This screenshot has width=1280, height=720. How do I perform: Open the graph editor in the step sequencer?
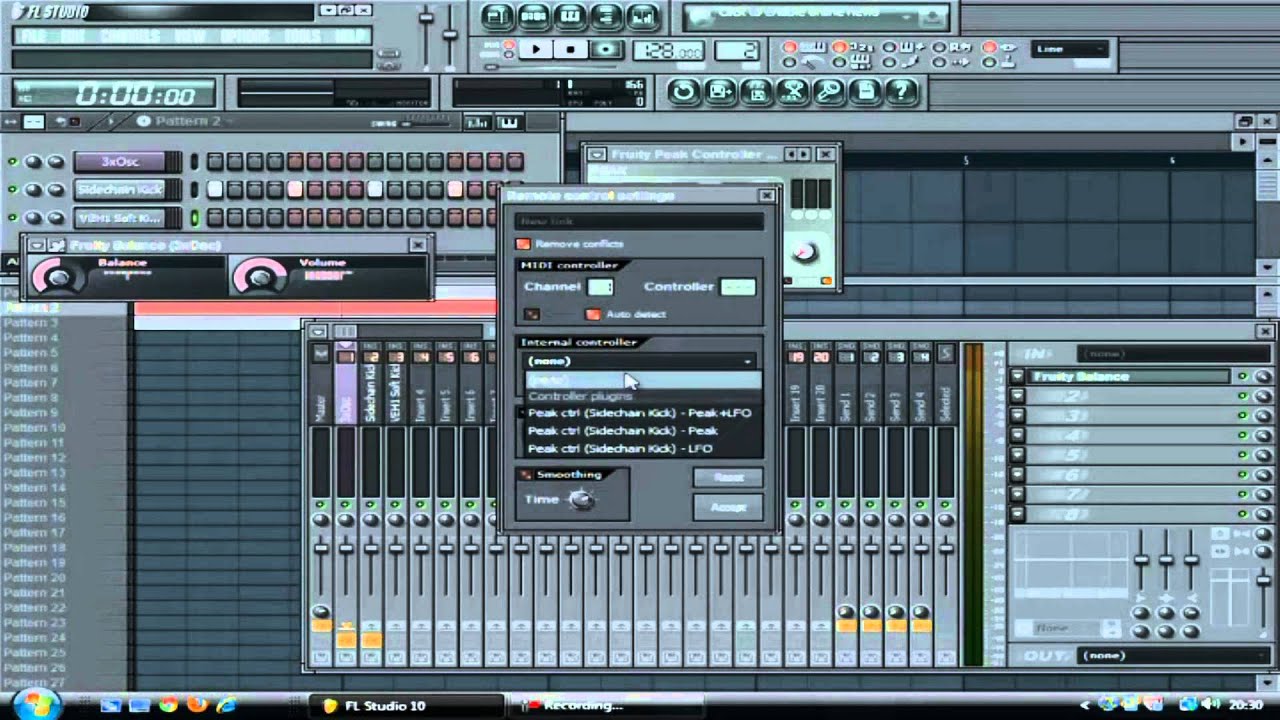point(477,122)
